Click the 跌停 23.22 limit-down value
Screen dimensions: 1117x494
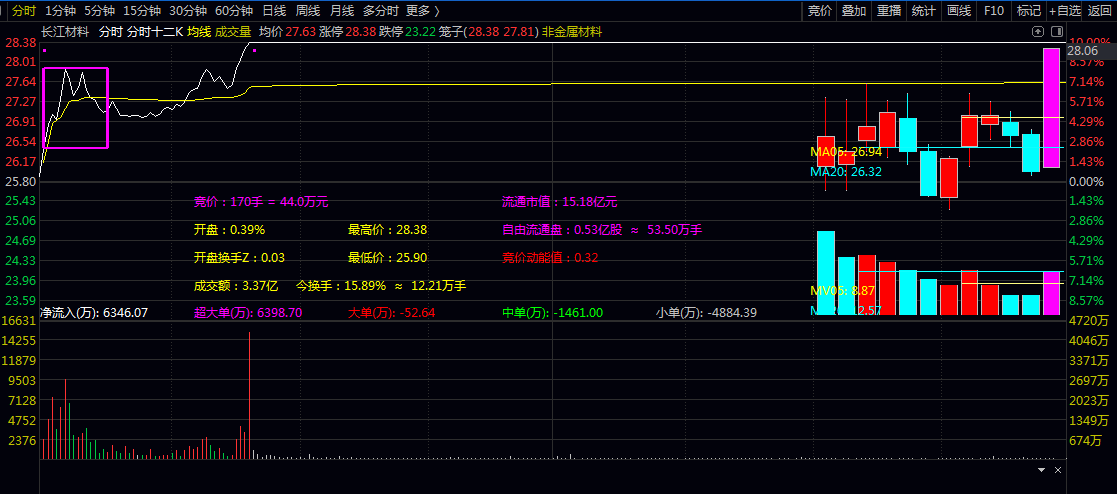click(407, 31)
